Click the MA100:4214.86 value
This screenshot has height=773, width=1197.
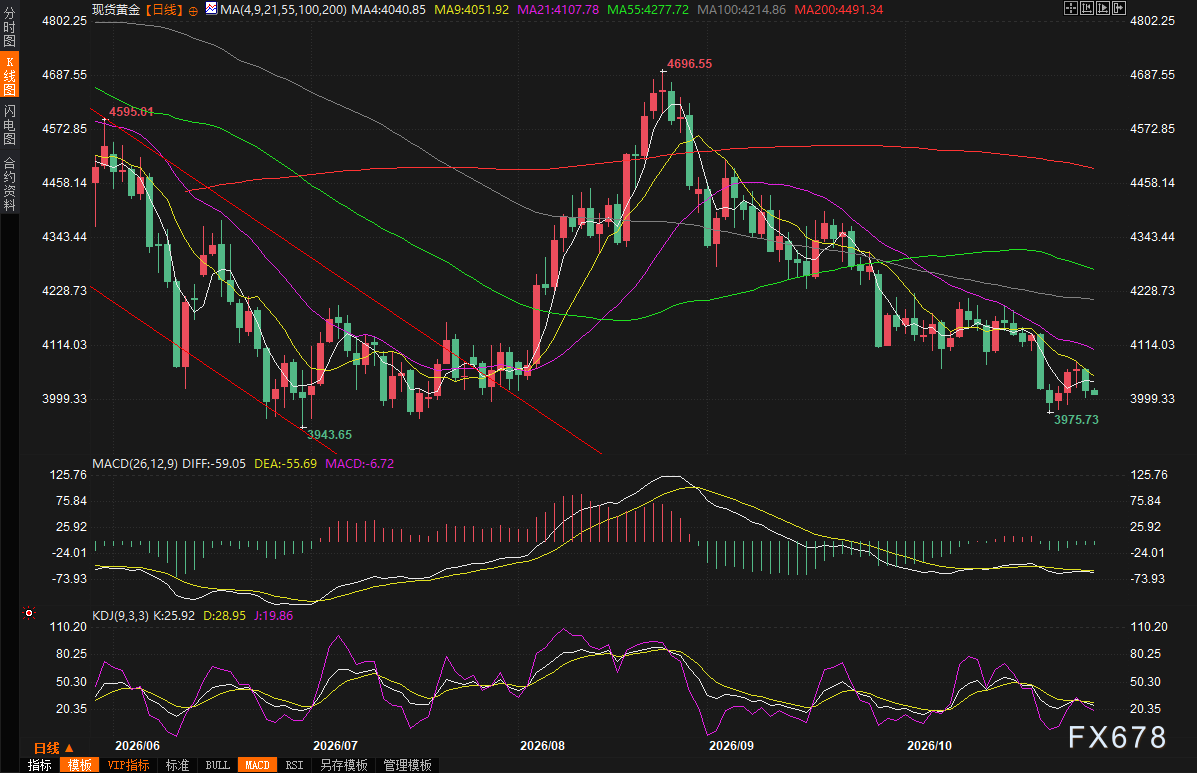pyautogui.click(x=742, y=10)
